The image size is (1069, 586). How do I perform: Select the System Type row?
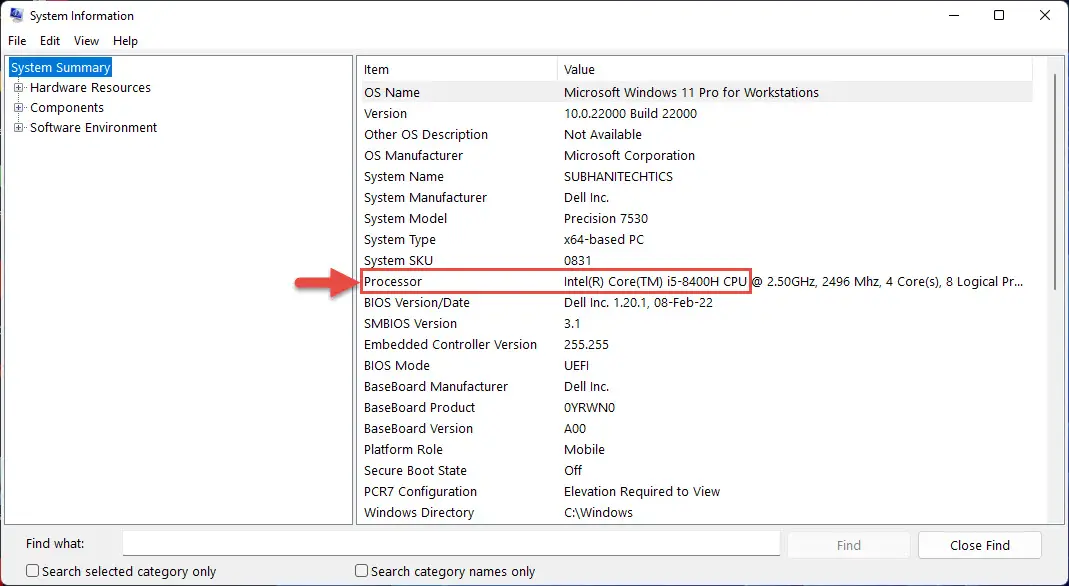[696, 240]
